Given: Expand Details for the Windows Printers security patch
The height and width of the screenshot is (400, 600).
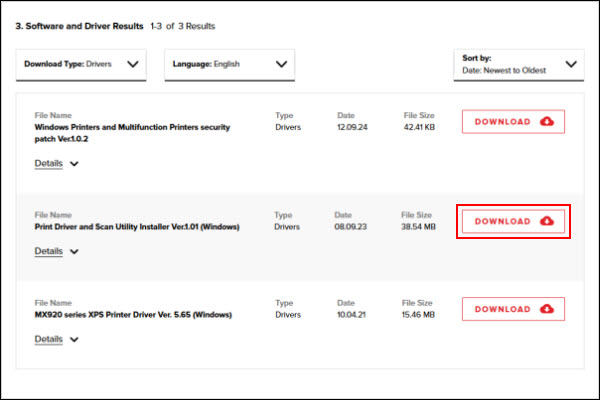Looking at the screenshot, I should 48,163.
